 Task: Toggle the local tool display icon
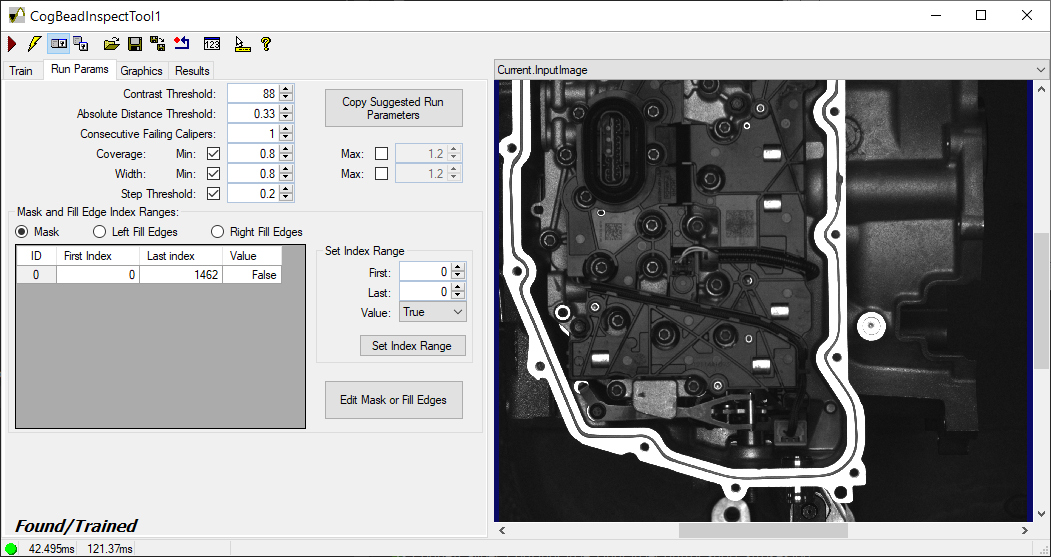pos(58,44)
